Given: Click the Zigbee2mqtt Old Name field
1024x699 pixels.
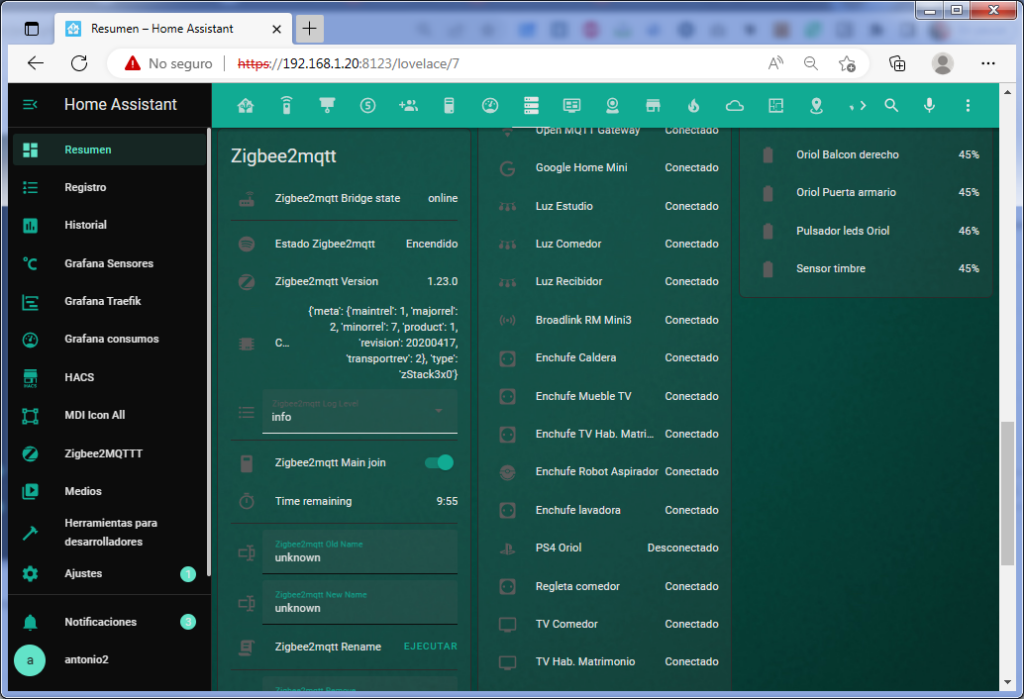Looking at the screenshot, I should 359,552.
